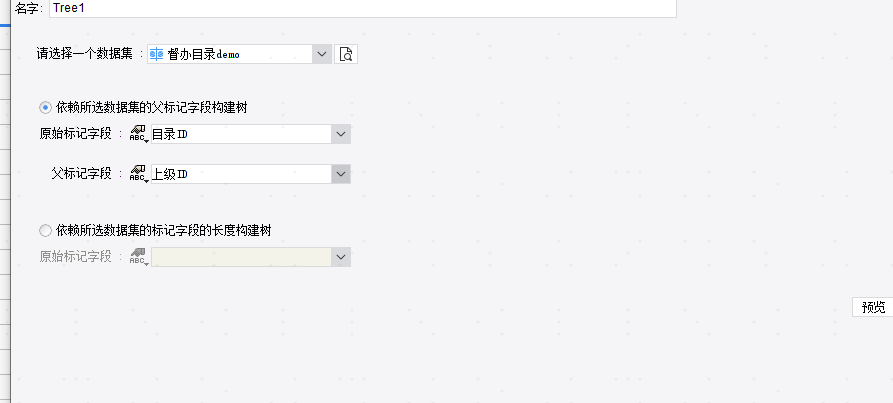Click the dataset preview magnifier icon

346,54
